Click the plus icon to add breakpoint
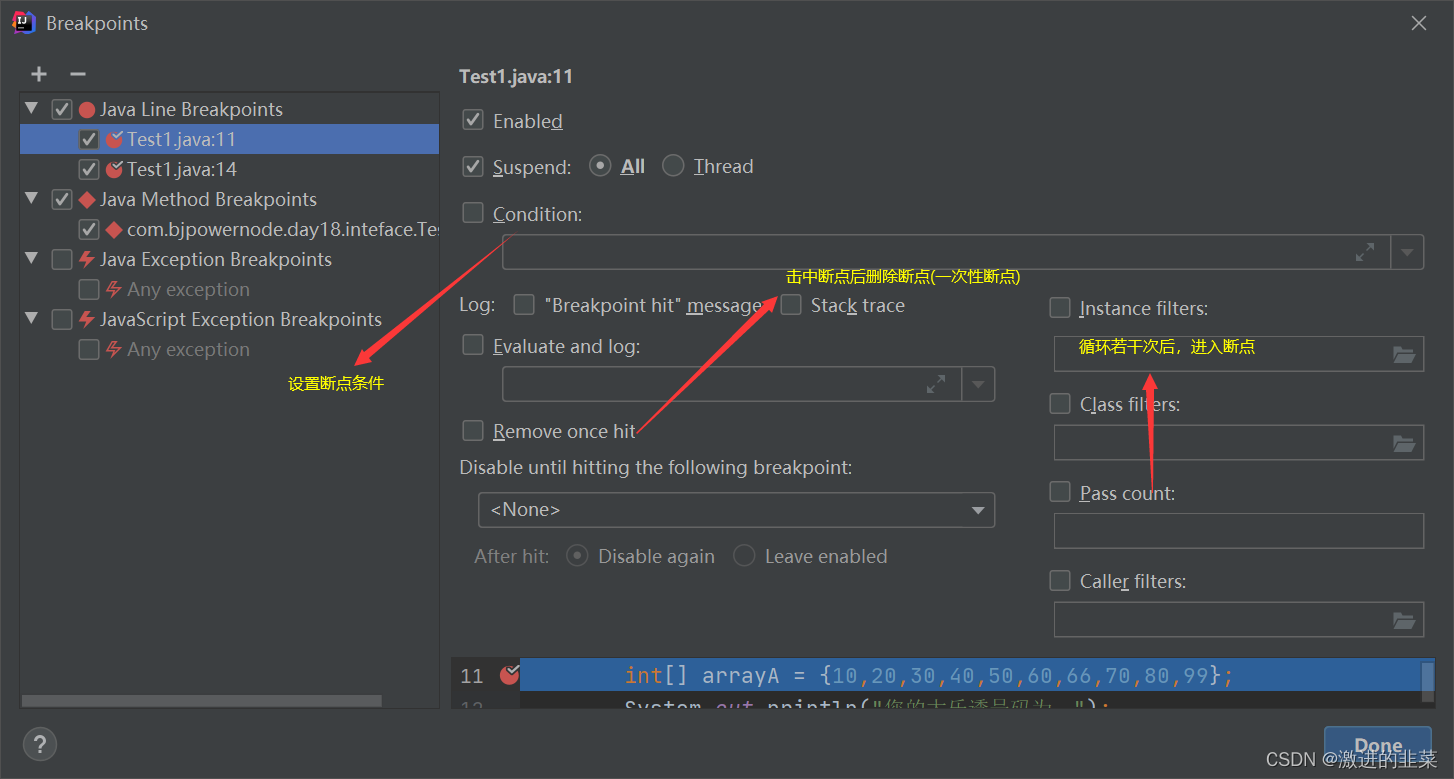This screenshot has height=779, width=1454. tap(39, 74)
